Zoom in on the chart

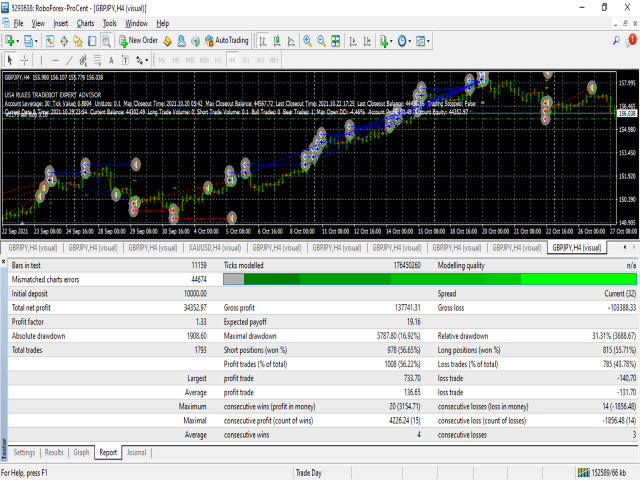click(x=307, y=41)
